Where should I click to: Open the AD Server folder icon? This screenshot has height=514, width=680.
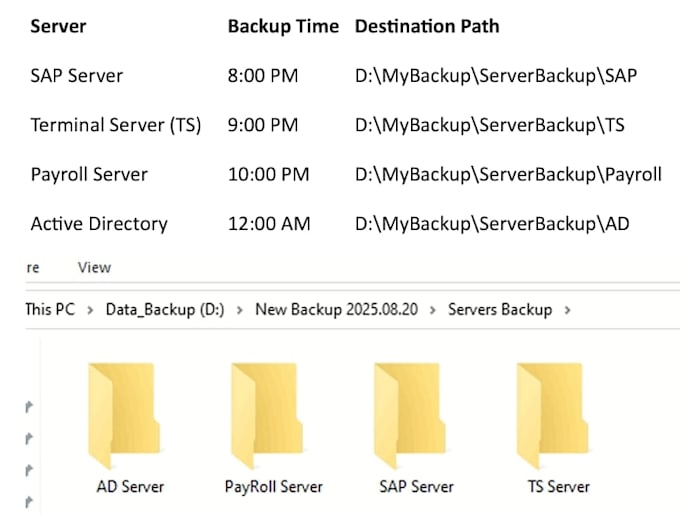124,416
